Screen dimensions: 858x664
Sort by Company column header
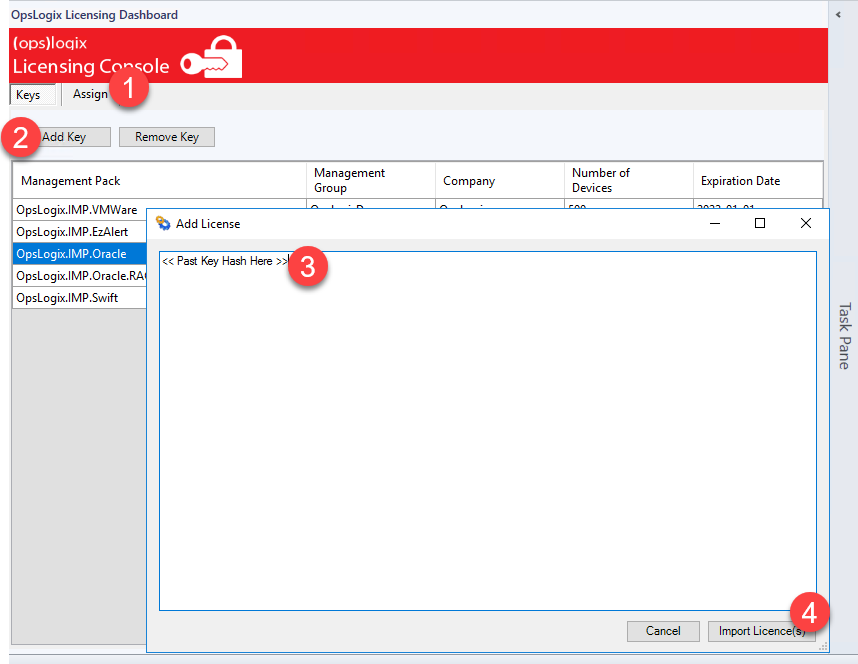tap(500, 181)
